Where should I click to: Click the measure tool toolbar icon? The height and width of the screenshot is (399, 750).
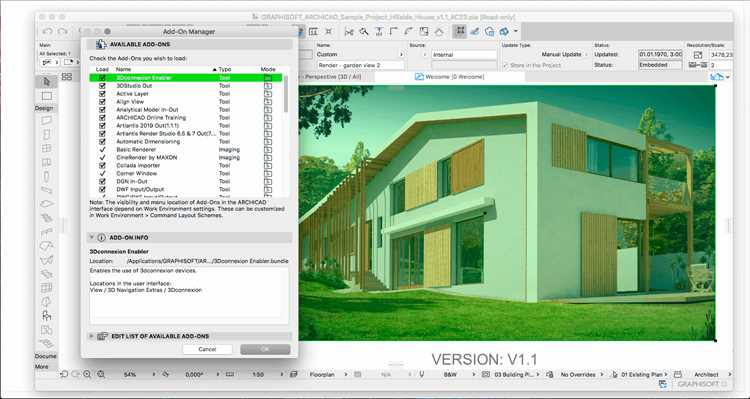click(x=474, y=32)
